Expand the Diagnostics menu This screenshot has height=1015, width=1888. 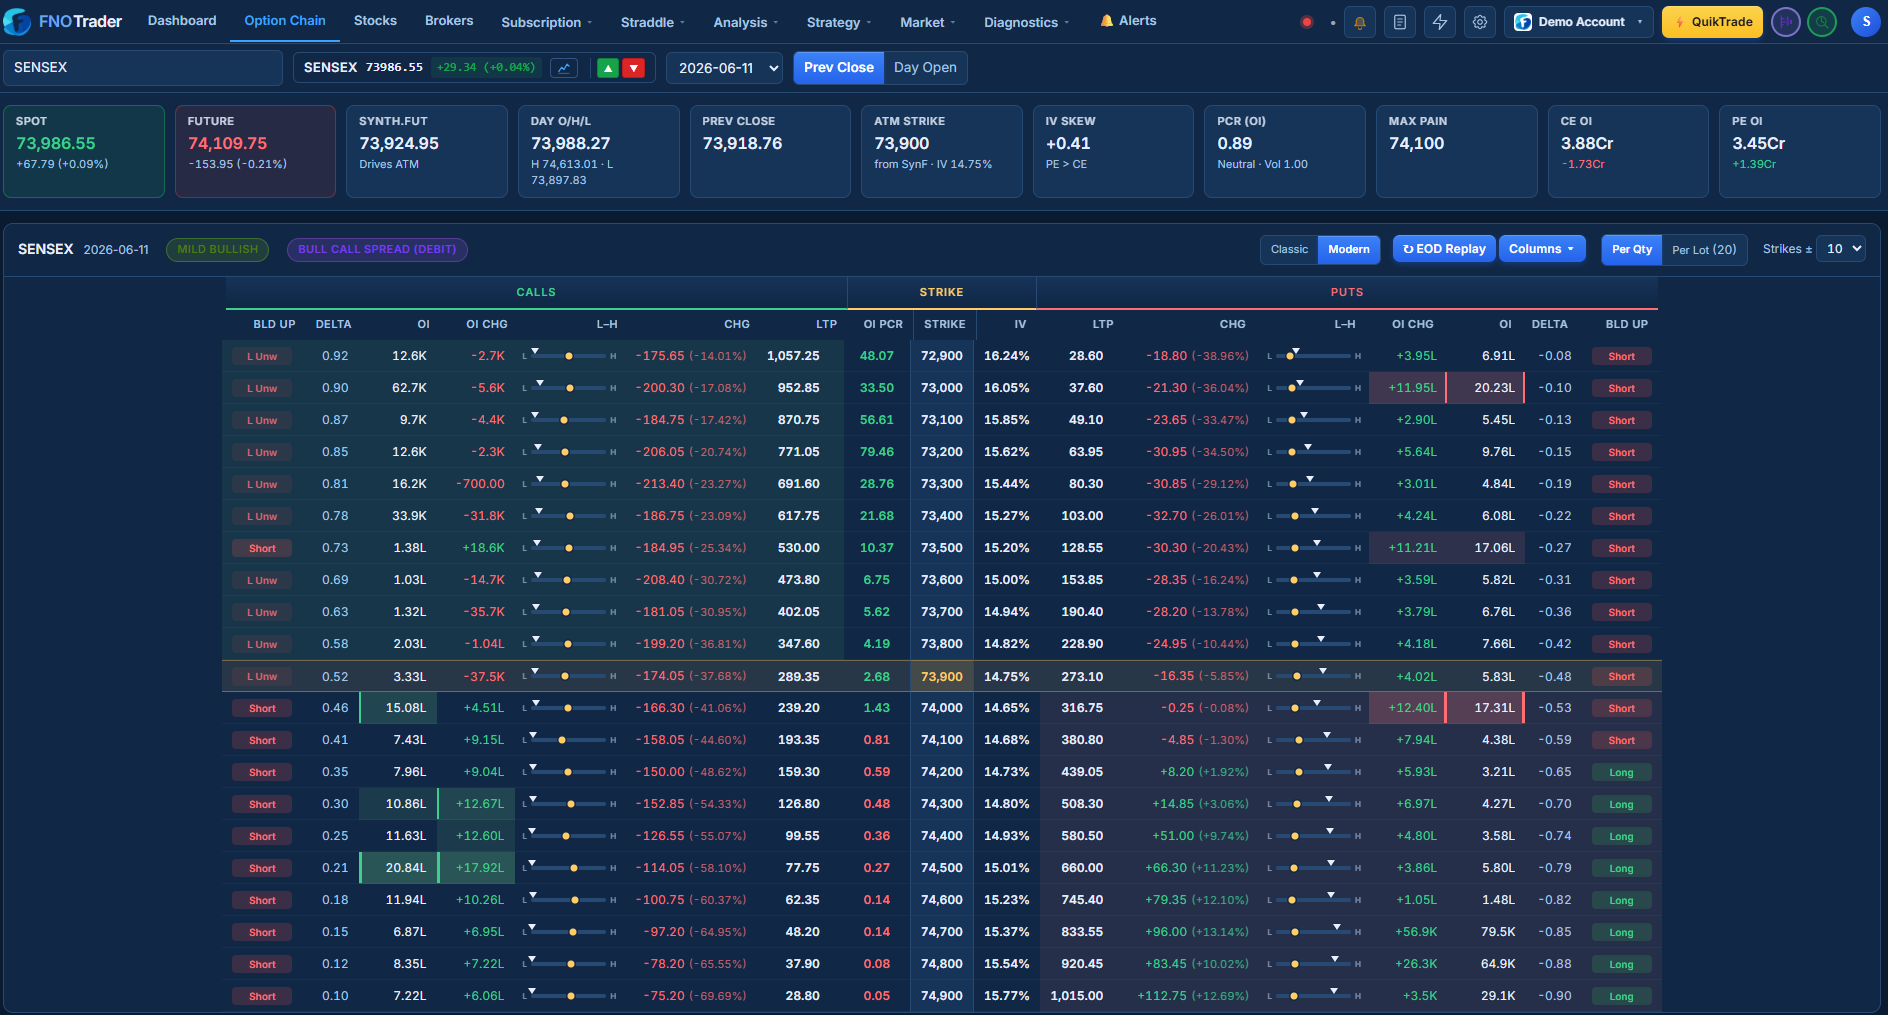1027,22
